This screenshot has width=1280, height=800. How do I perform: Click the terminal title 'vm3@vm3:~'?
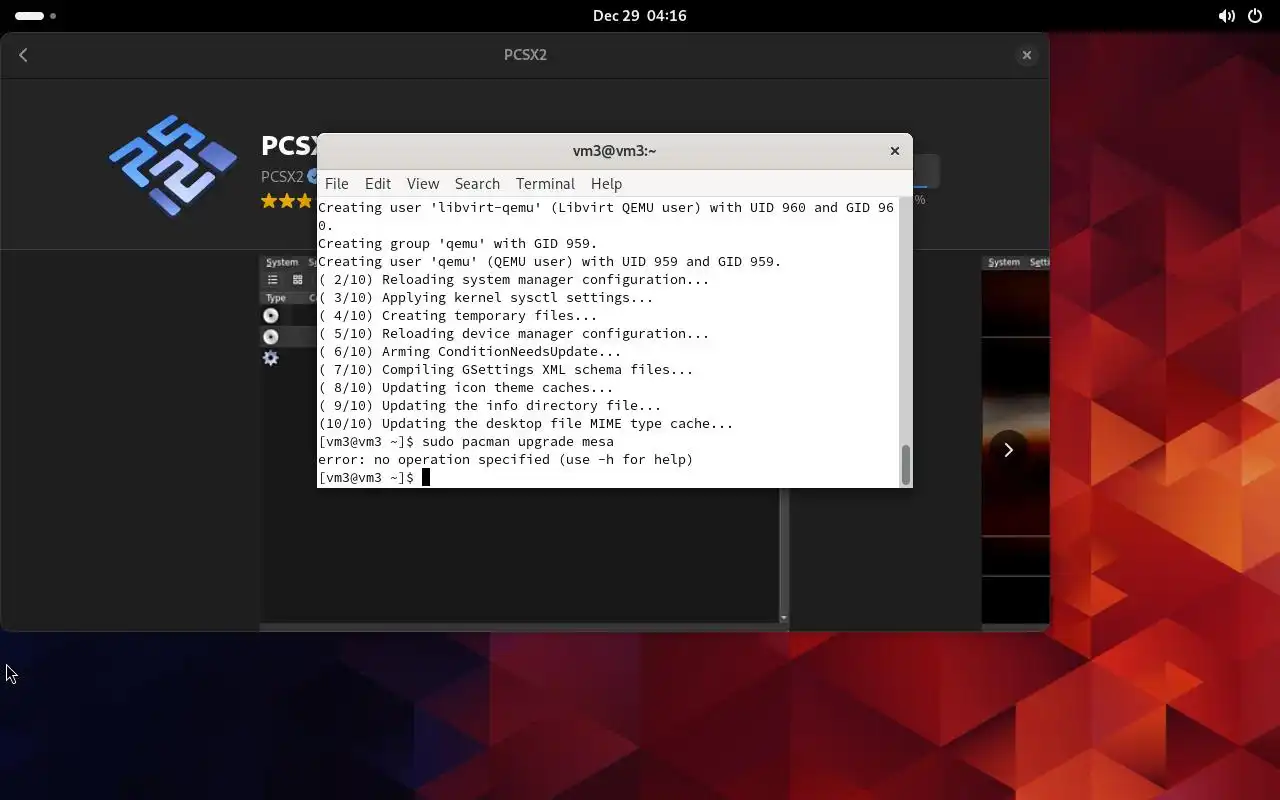point(614,151)
